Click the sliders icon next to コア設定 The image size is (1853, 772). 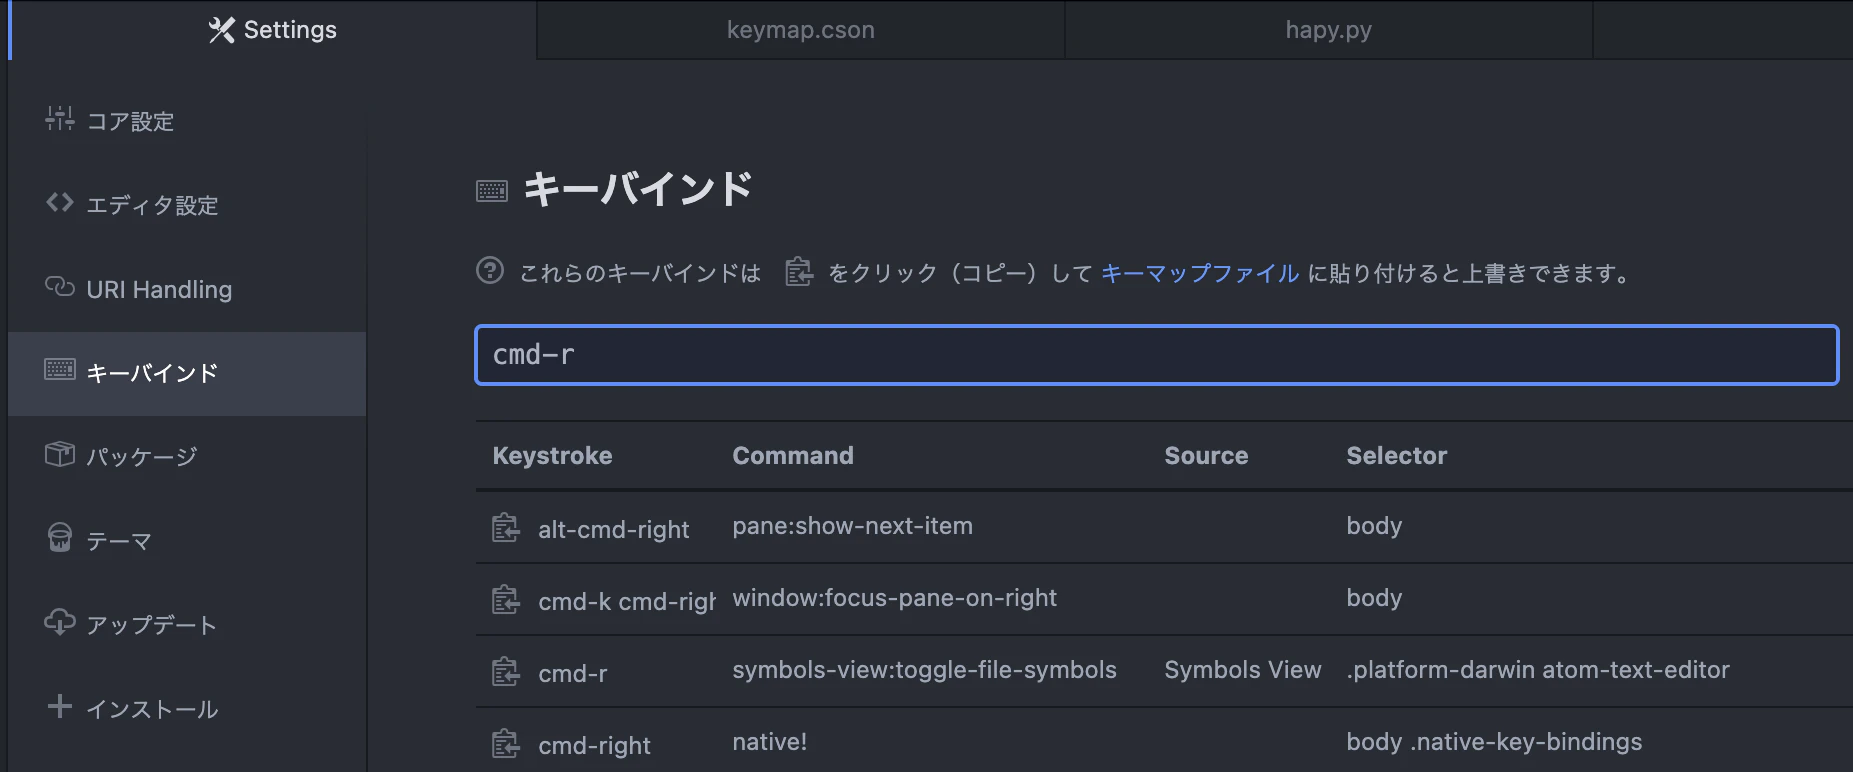point(60,118)
